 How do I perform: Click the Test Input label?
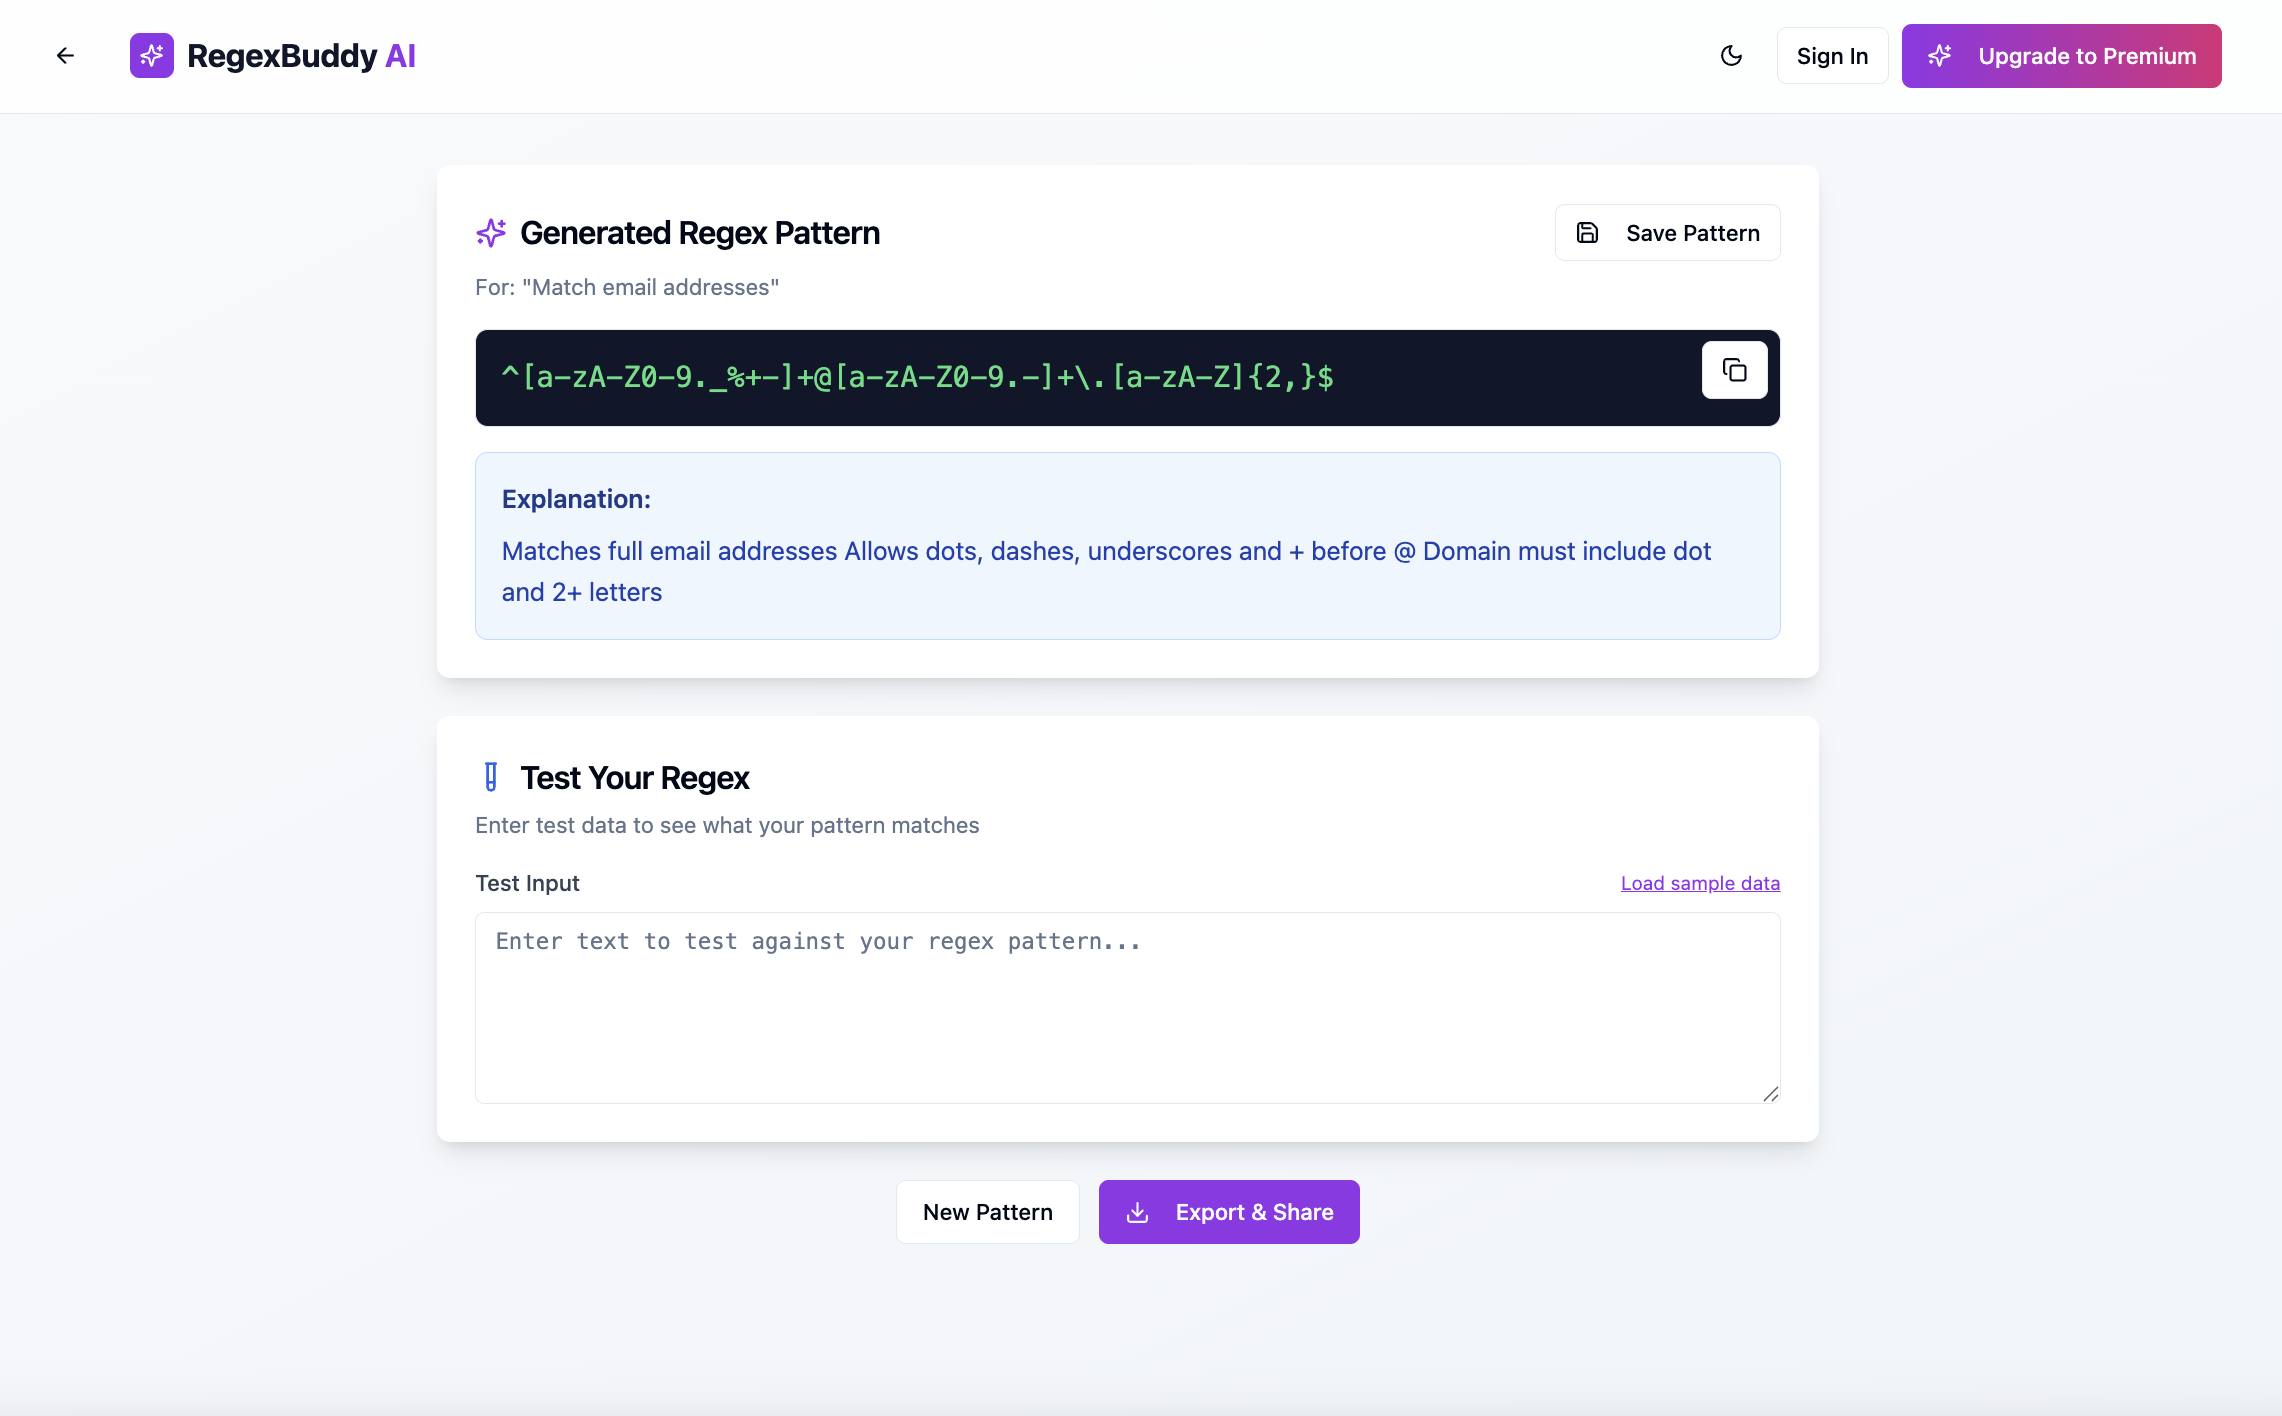[x=527, y=883]
